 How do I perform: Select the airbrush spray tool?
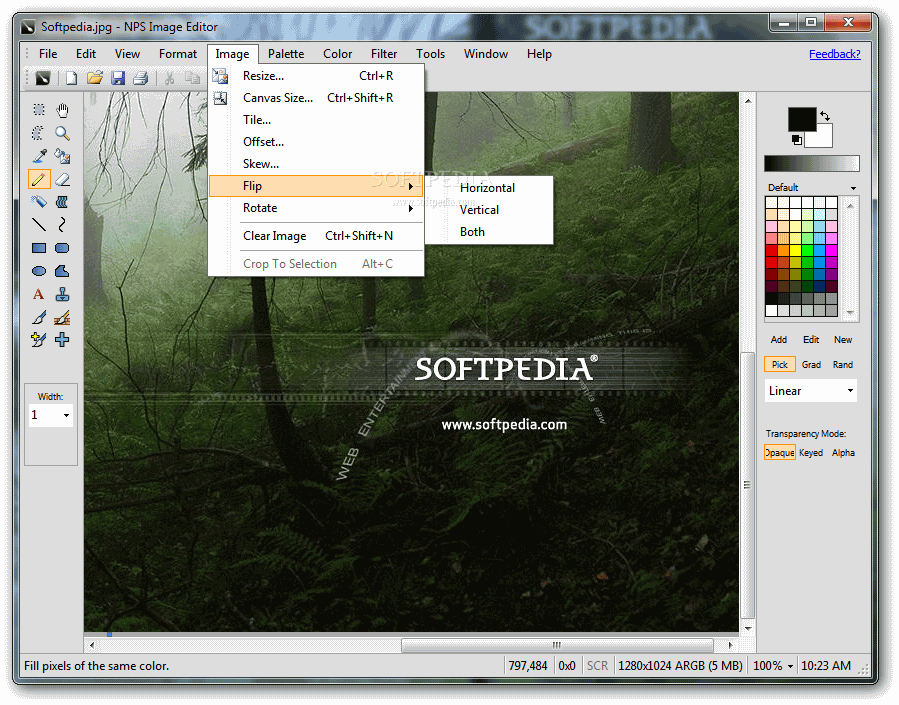pyautogui.click(x=39, y=202)
